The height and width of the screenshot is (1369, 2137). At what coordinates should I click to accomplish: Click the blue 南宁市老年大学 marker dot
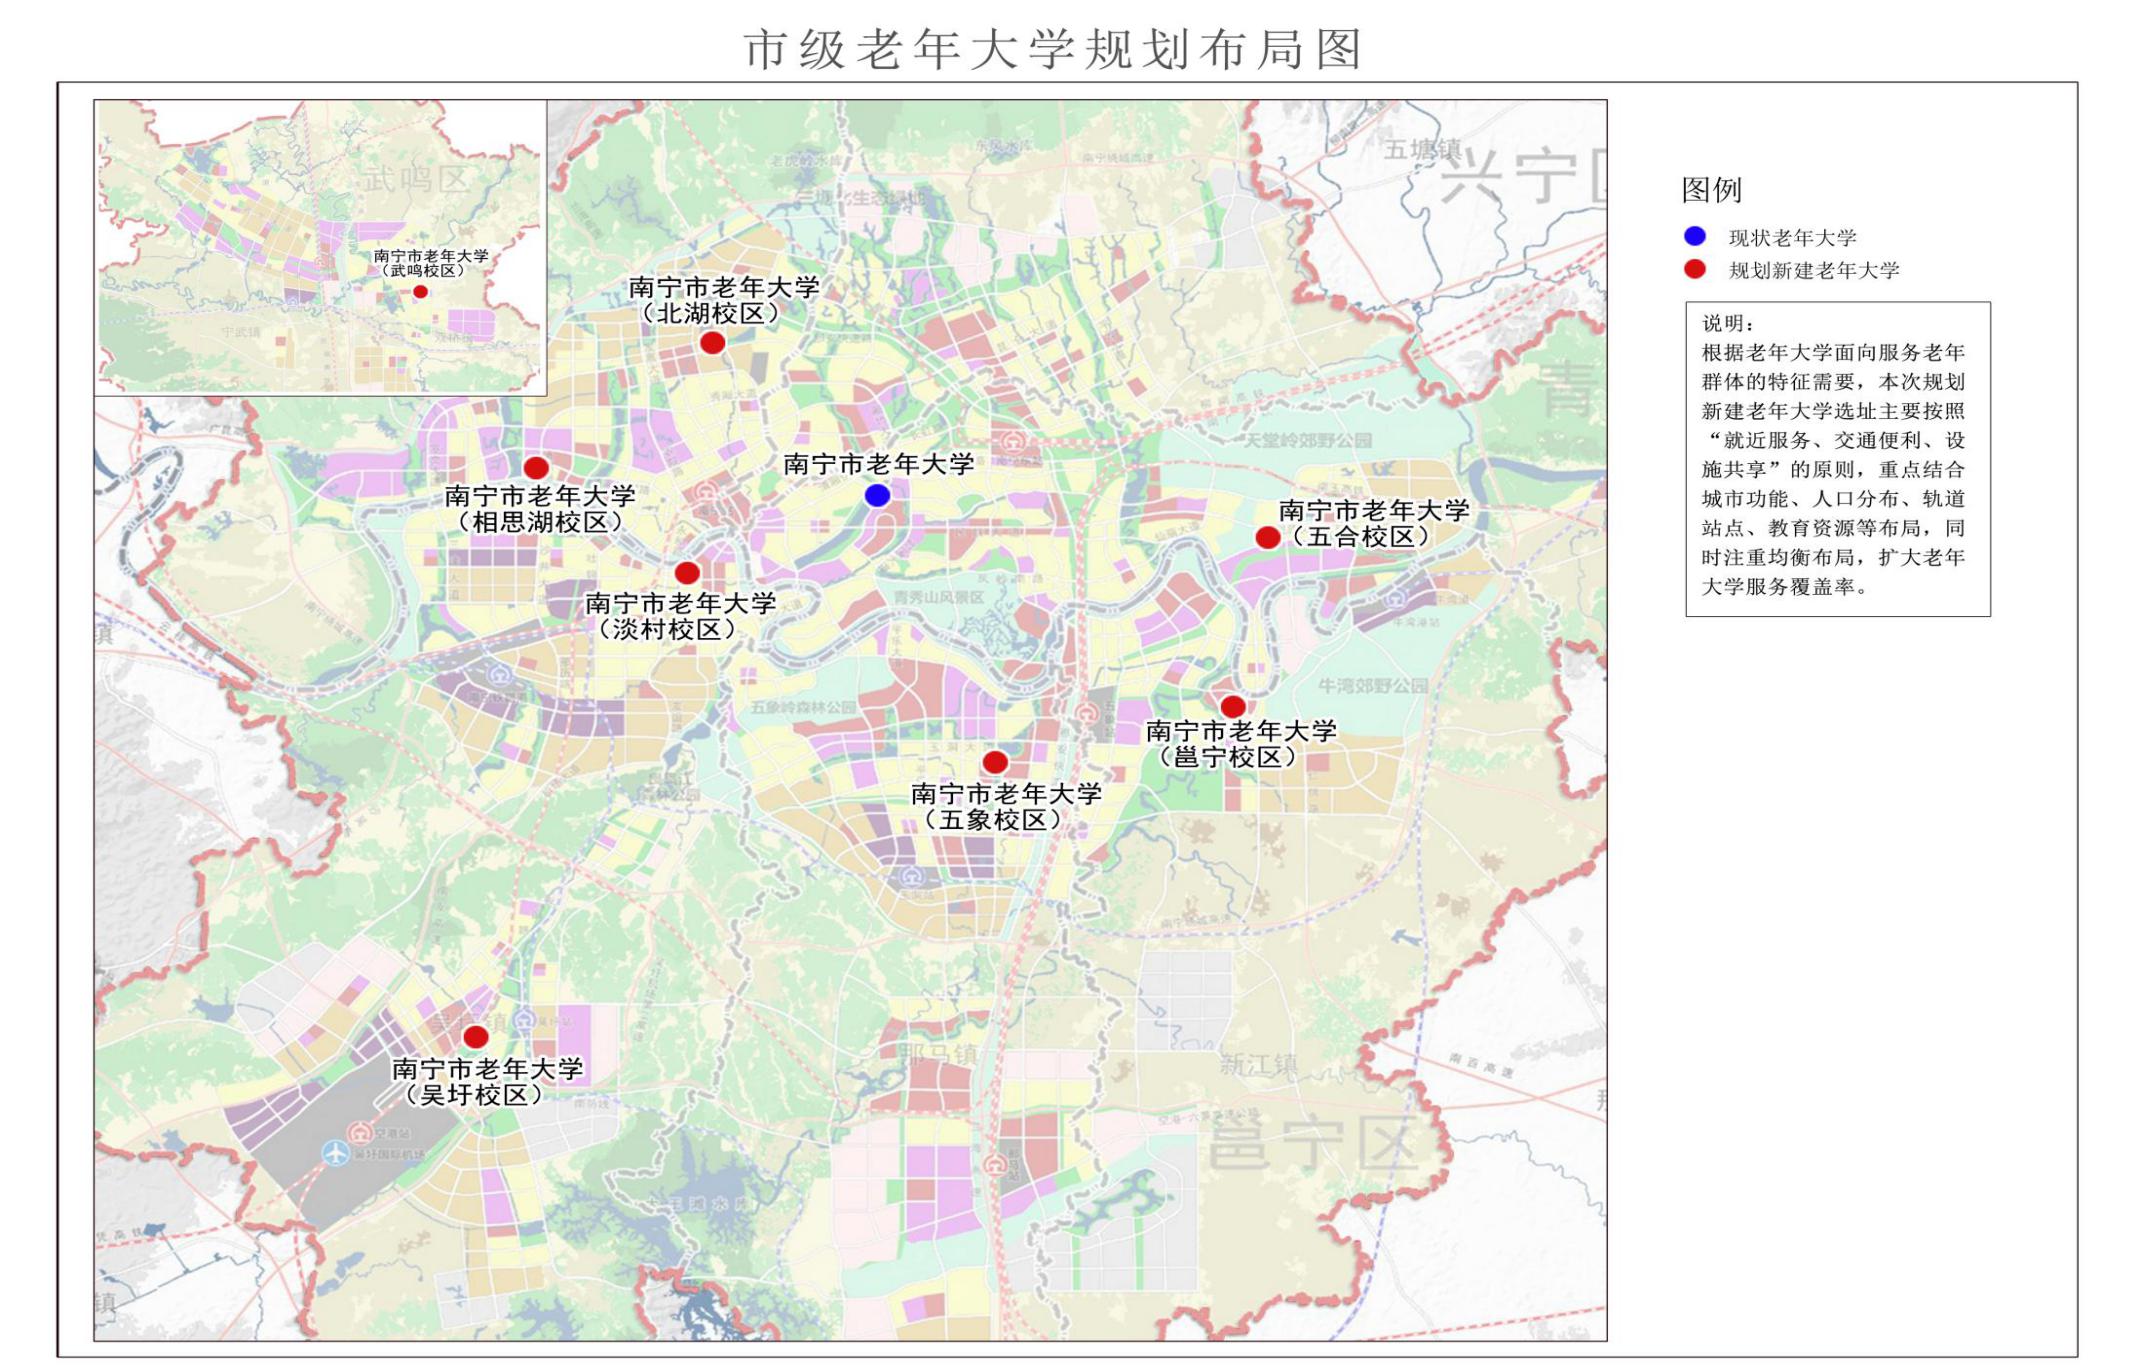[x=877, y=495]
